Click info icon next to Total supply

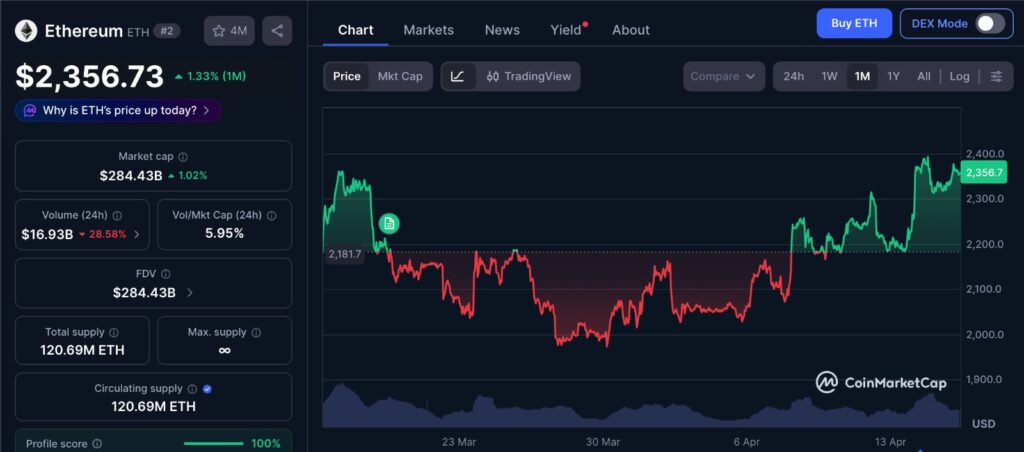click(x=114, y=332)
